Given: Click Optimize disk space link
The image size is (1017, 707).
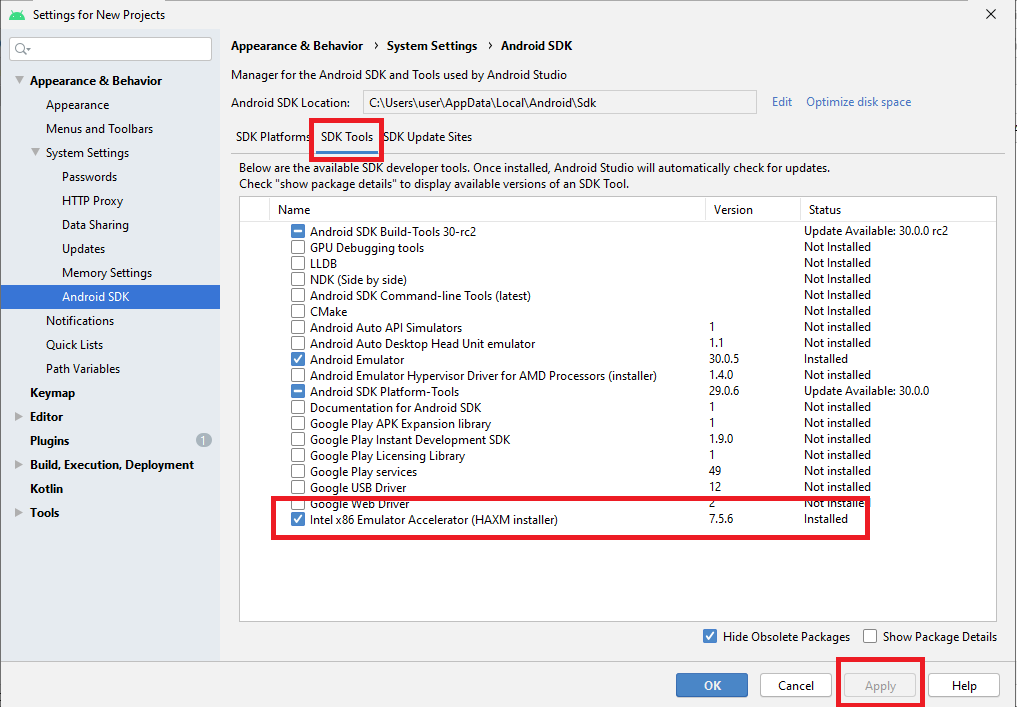Looking at the screenshot, I should pos(858,102).
